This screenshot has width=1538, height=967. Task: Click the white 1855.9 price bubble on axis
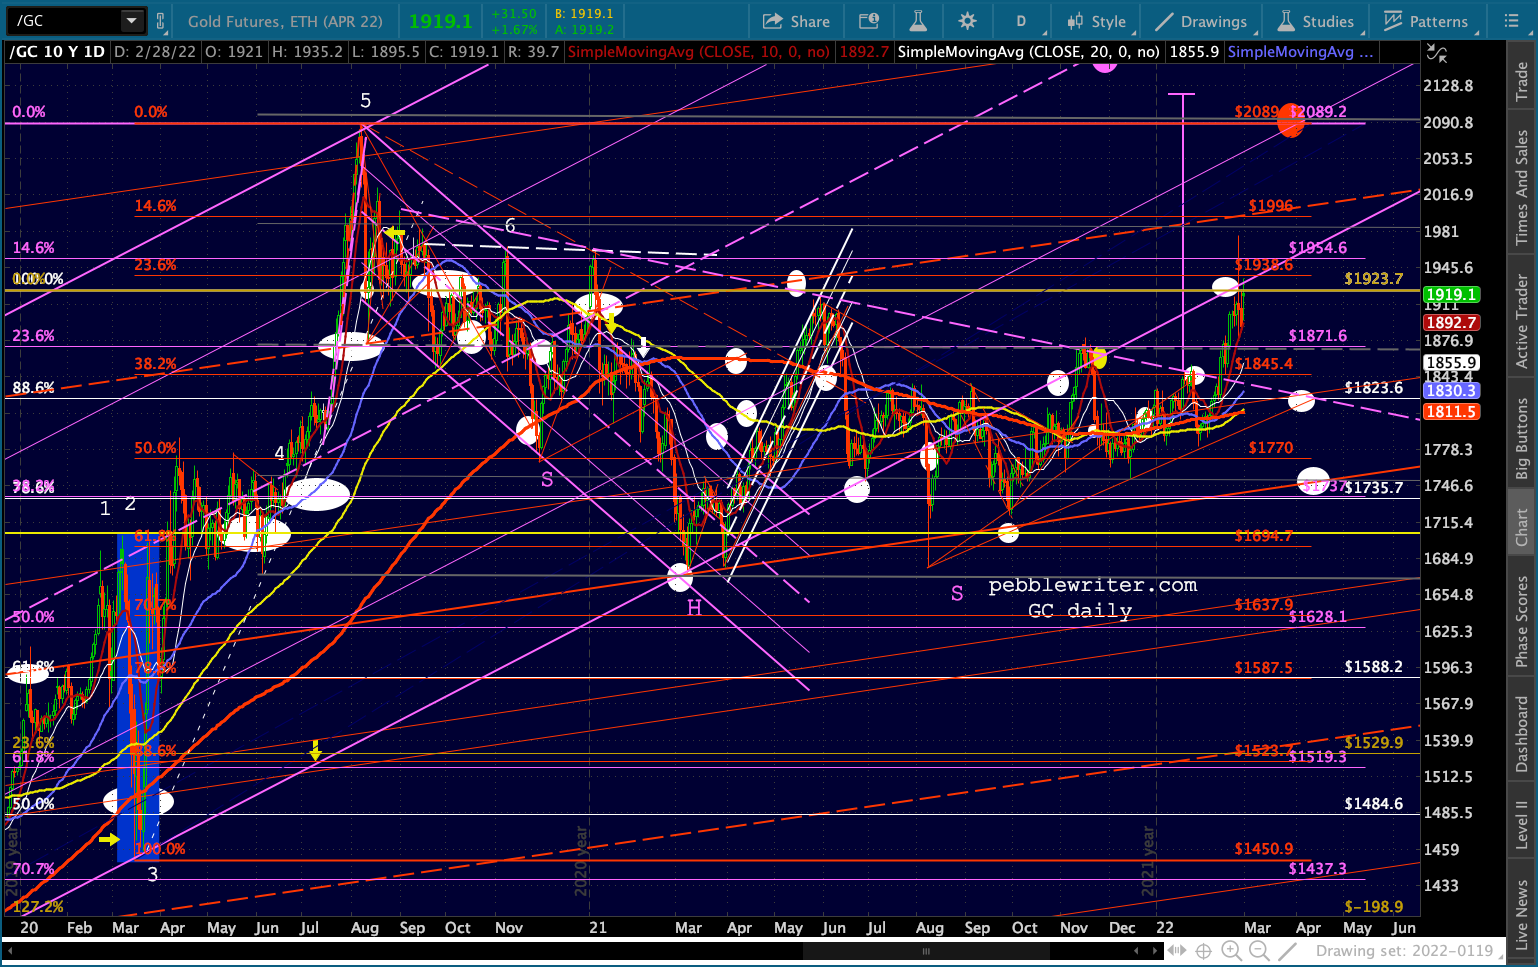(x=1451, y=363)
